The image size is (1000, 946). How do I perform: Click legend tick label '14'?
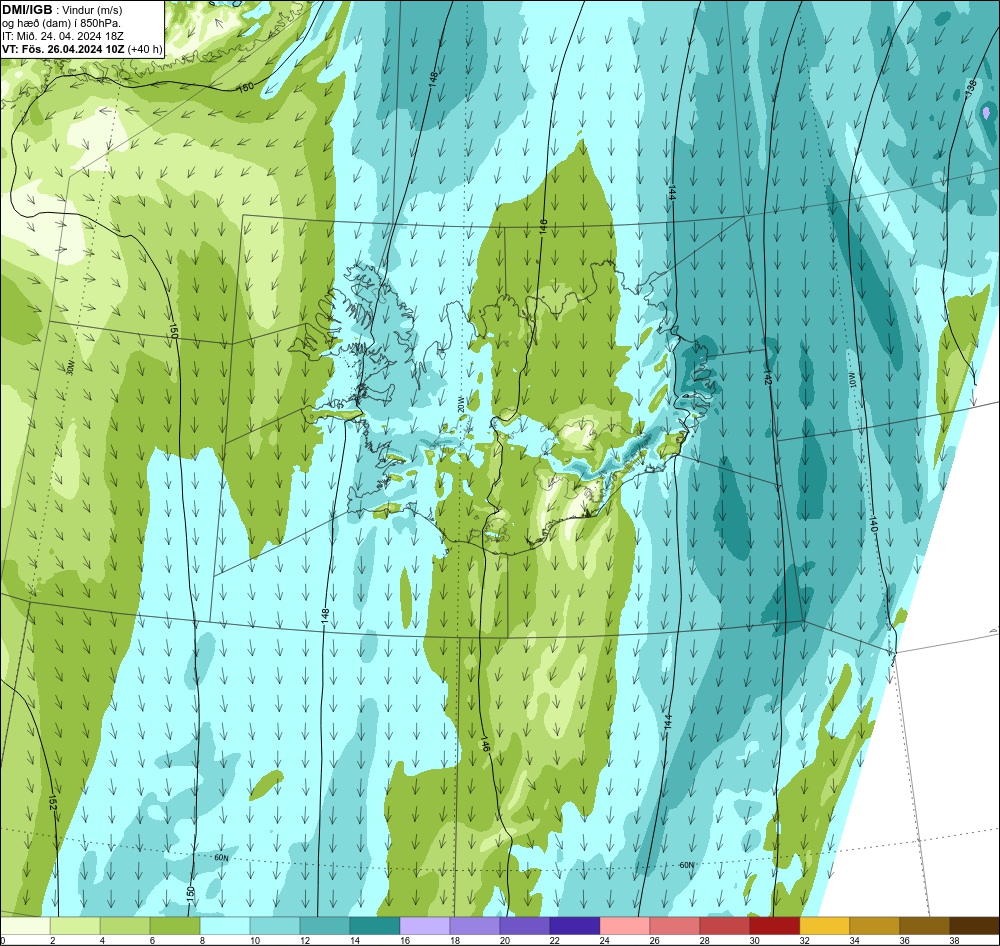coord(355,940)
